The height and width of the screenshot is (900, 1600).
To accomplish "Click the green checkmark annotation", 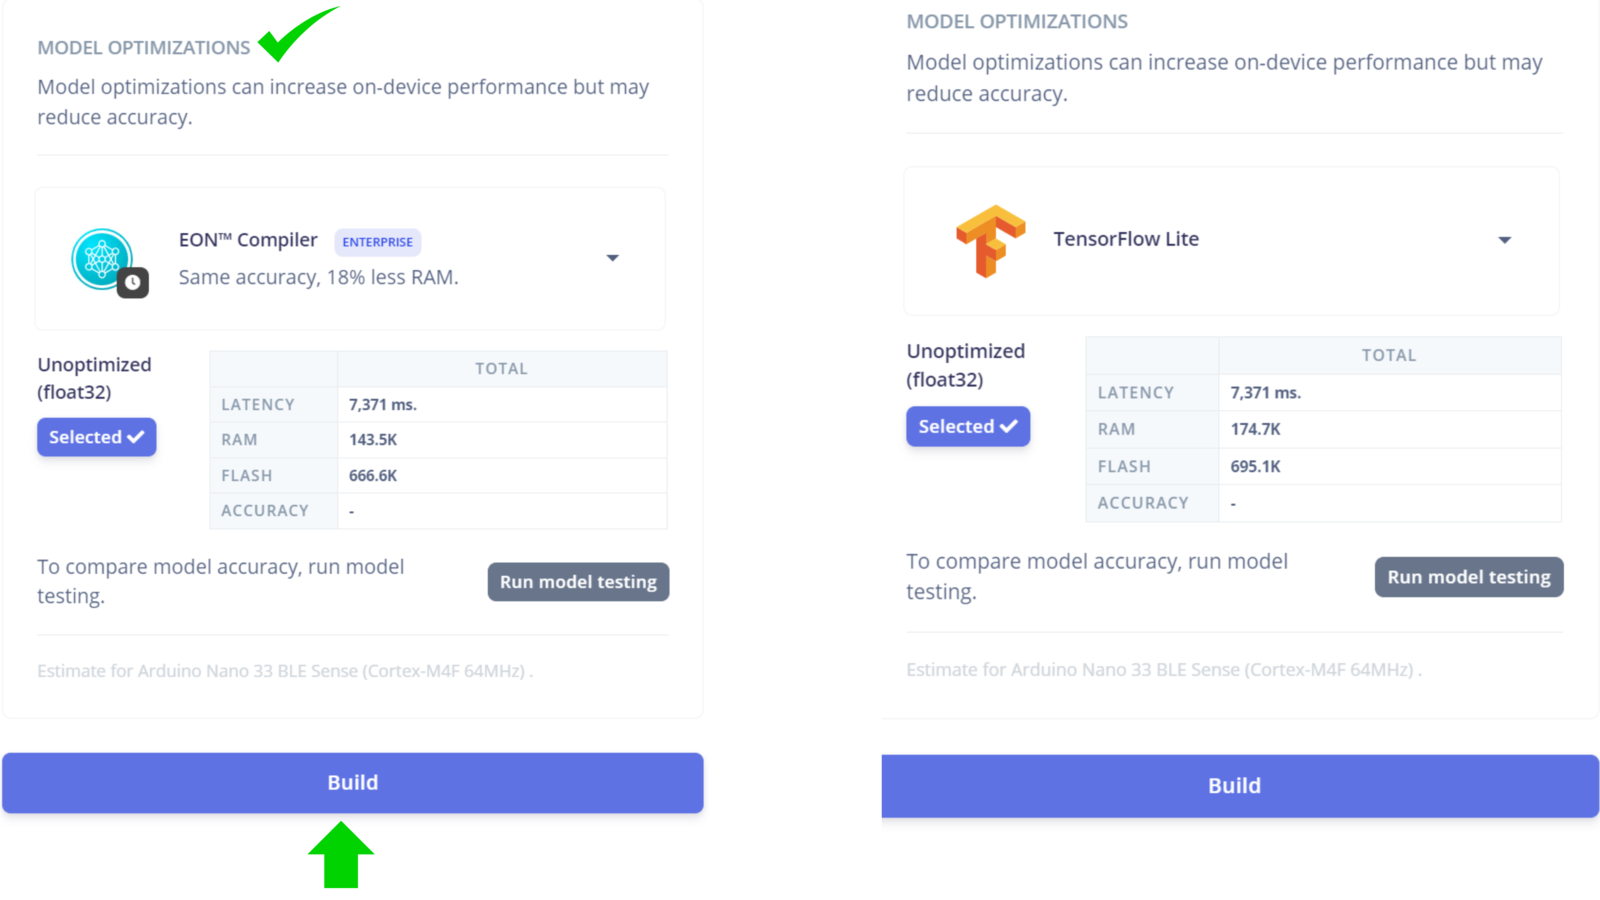I will (297, 33).
